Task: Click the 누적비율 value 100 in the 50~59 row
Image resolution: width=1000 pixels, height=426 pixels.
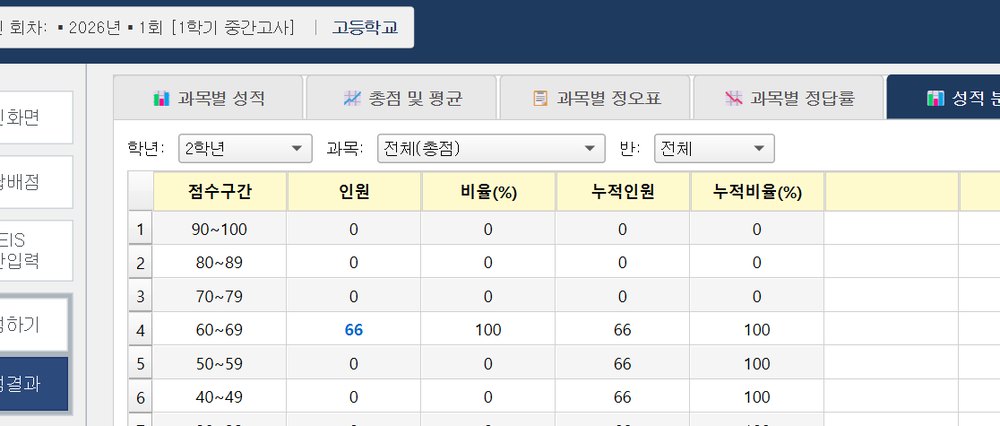Action: coord(757,364)
